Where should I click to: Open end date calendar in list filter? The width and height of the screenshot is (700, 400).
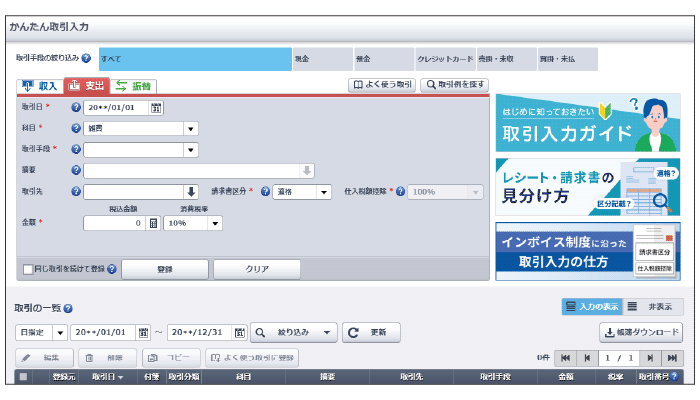click(x=240, y=332)
